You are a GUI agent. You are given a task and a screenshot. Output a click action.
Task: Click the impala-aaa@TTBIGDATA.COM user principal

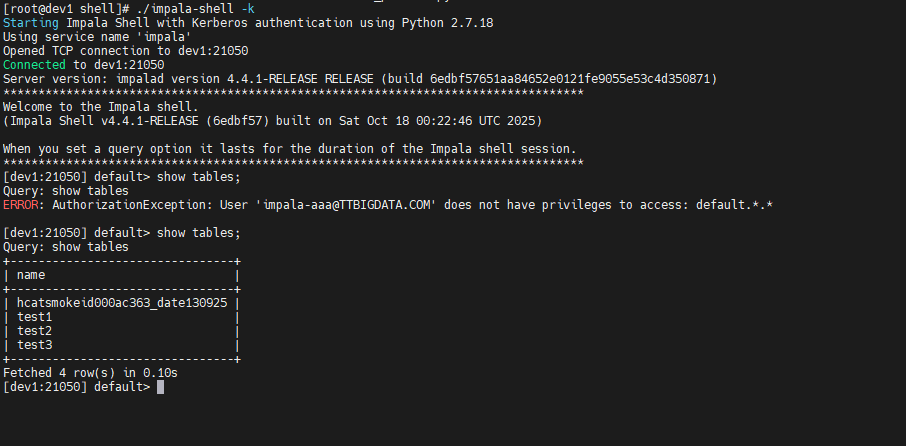point(349,205)
